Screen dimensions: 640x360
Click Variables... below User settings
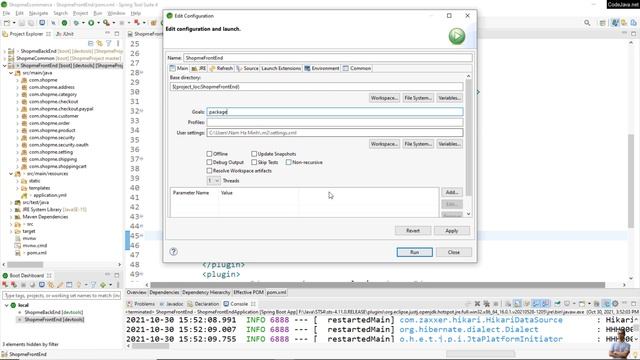click(449, 144)
